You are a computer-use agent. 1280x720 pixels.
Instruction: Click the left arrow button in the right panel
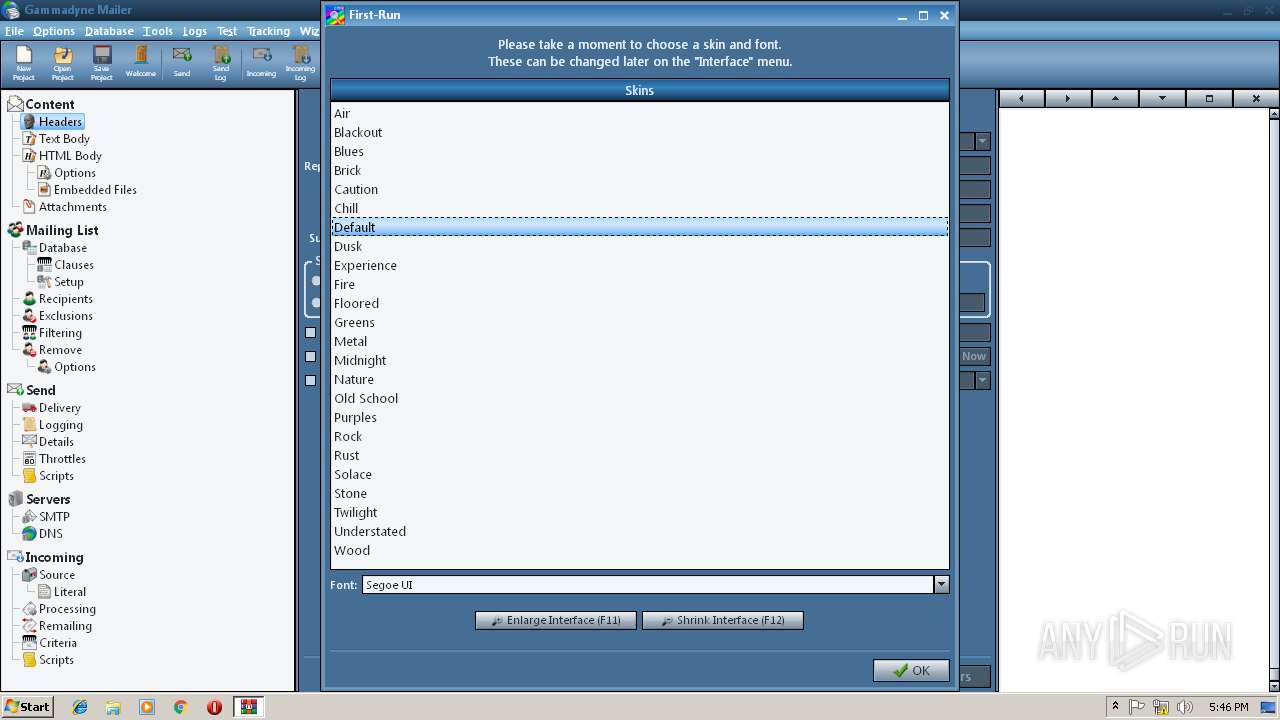1021,98
